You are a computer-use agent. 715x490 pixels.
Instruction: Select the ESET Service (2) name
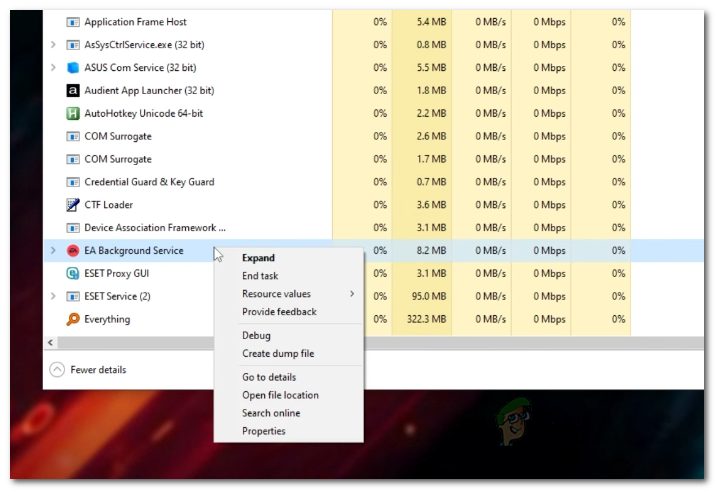[117, 296]
